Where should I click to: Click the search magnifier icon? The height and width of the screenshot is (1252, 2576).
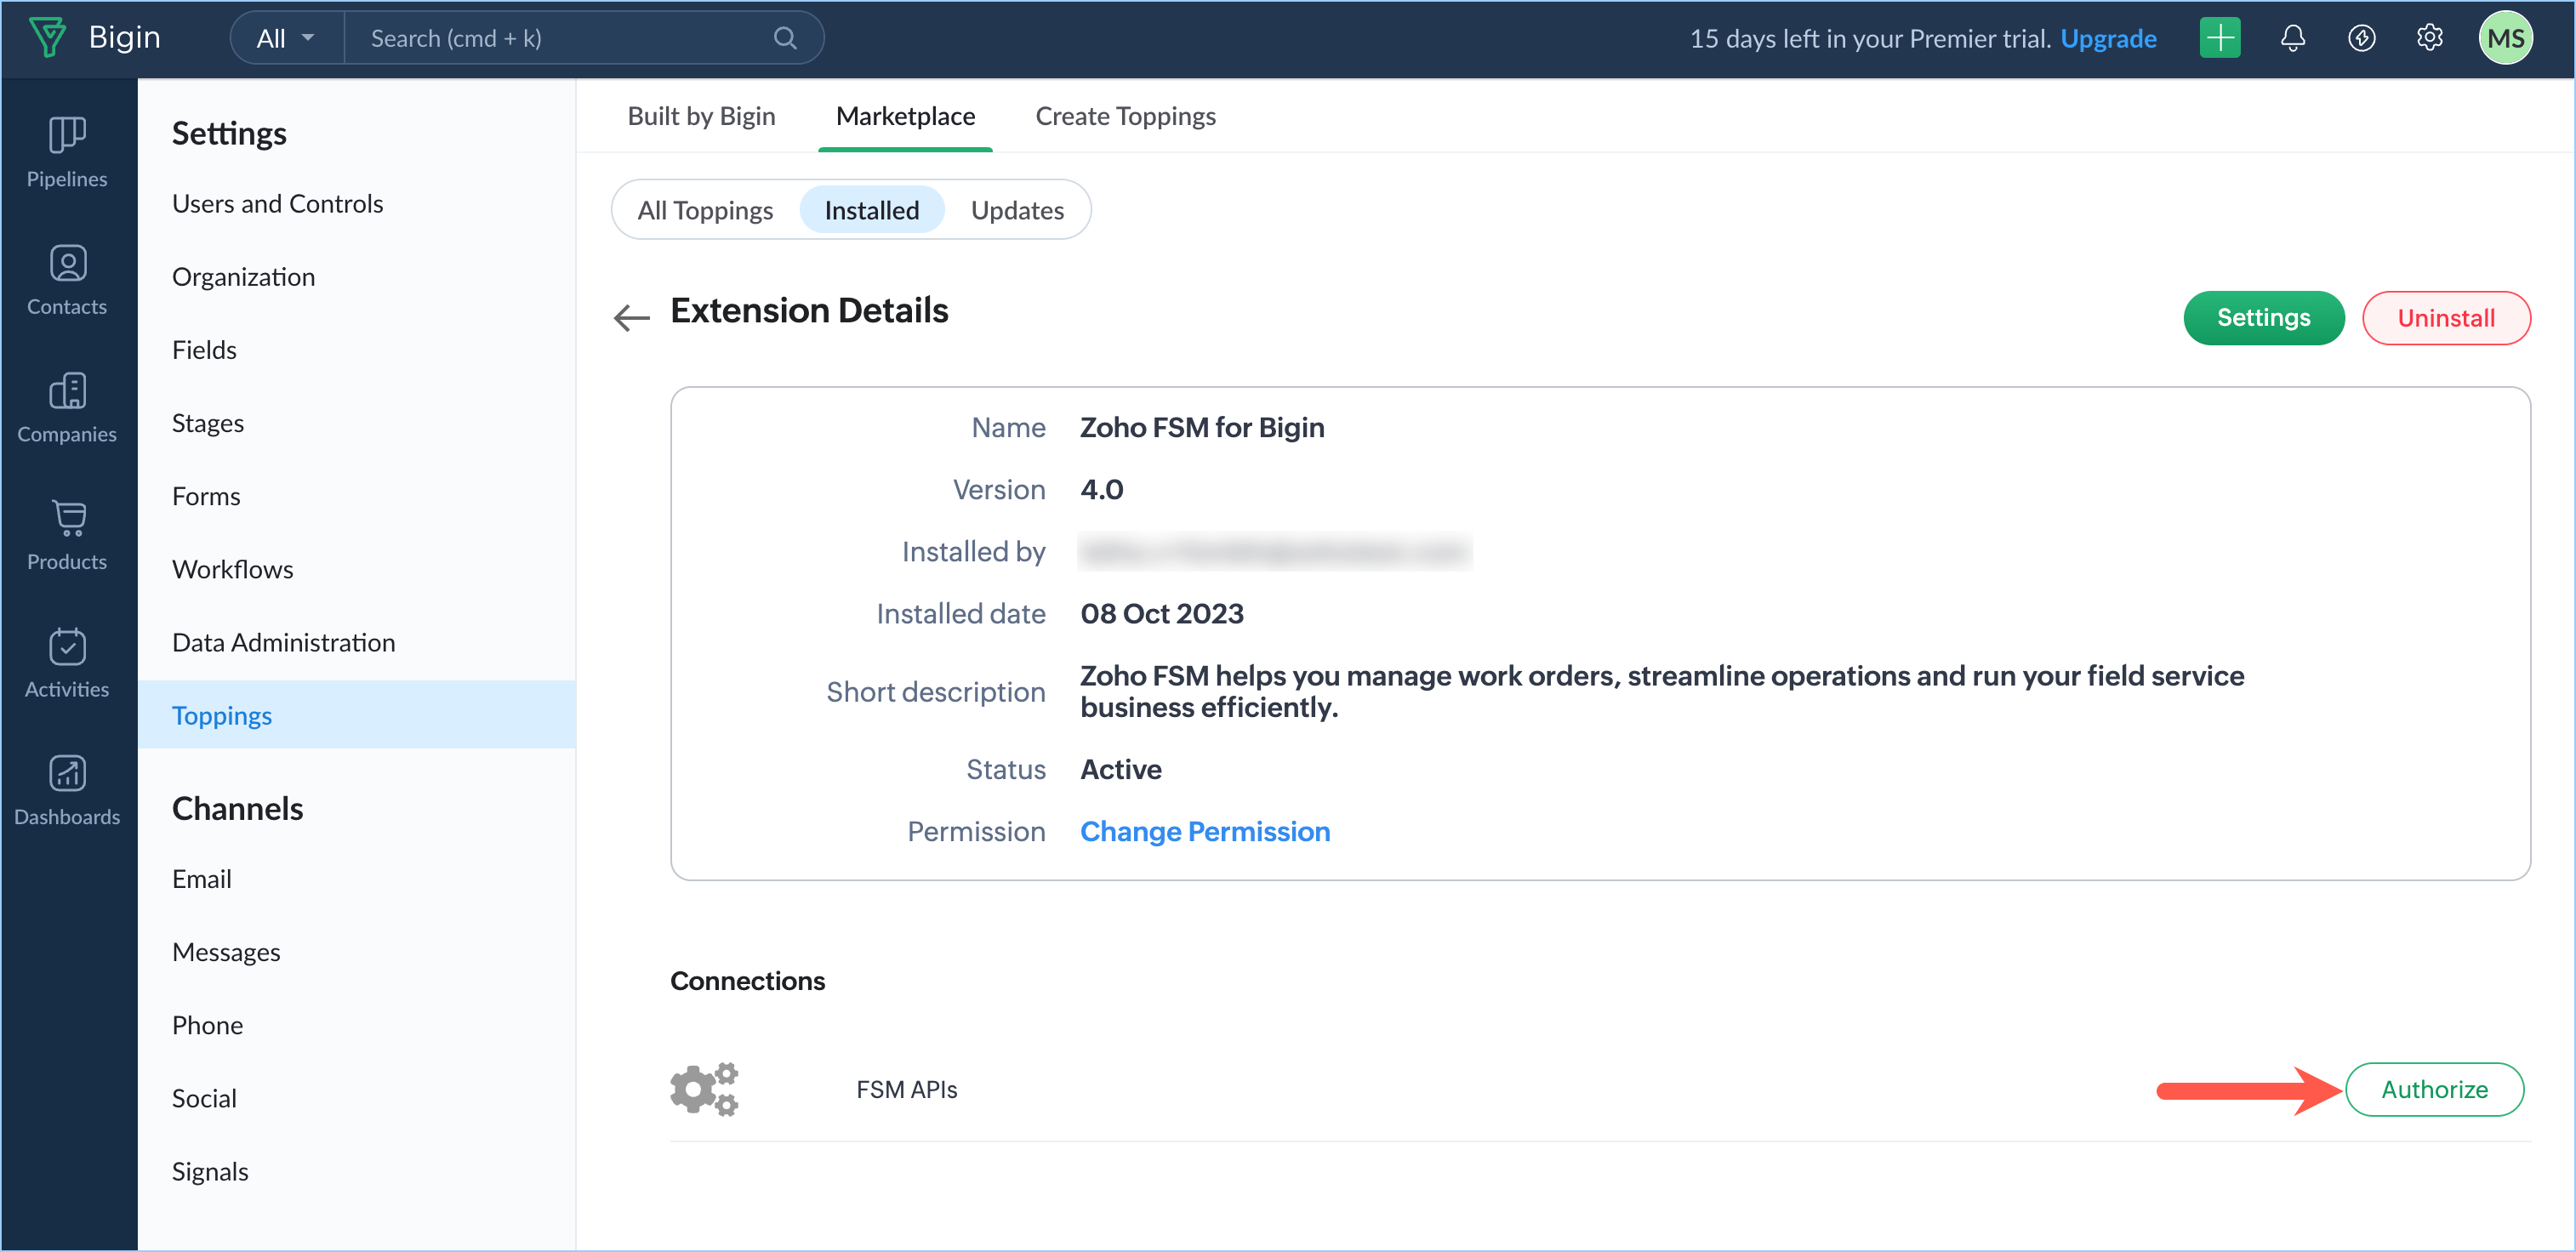click(x=786, y=38)
